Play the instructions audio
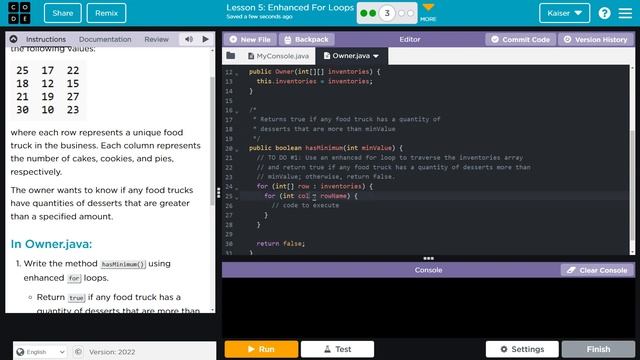 [x=205, y=39]
